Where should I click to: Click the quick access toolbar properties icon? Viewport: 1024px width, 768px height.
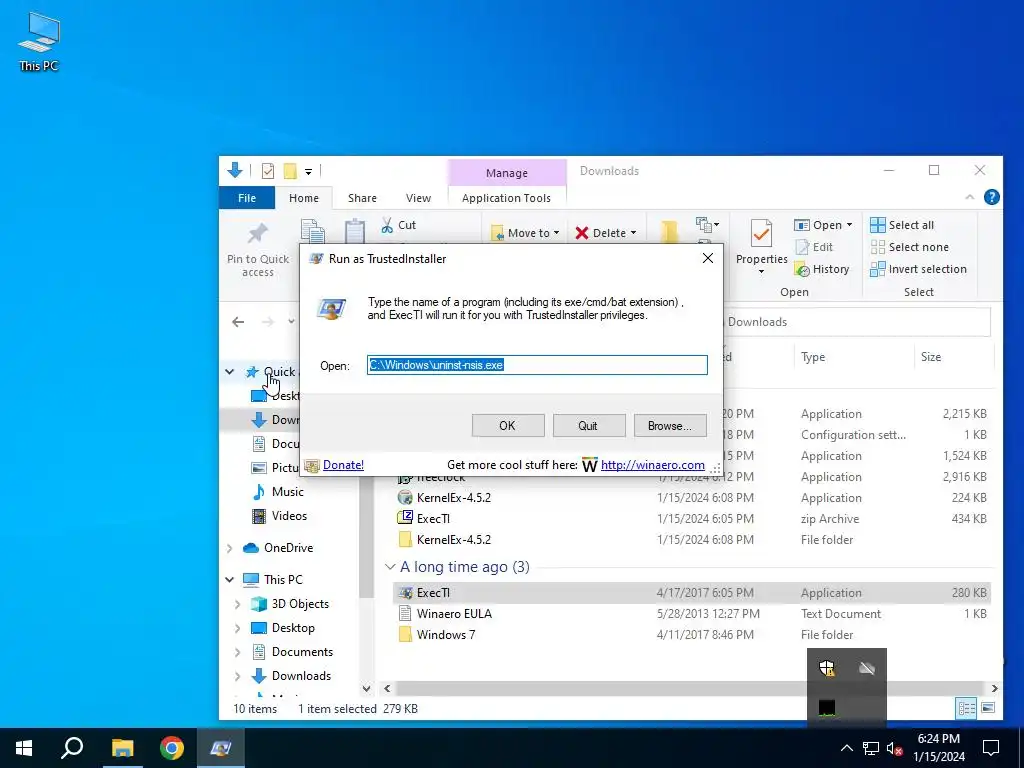[268, 171]
